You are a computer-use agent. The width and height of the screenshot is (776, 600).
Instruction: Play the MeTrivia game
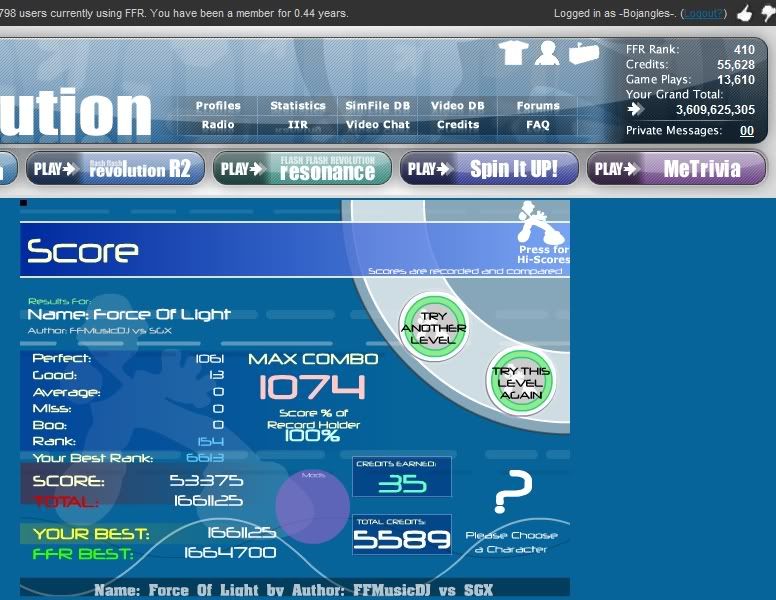(676, 169)
